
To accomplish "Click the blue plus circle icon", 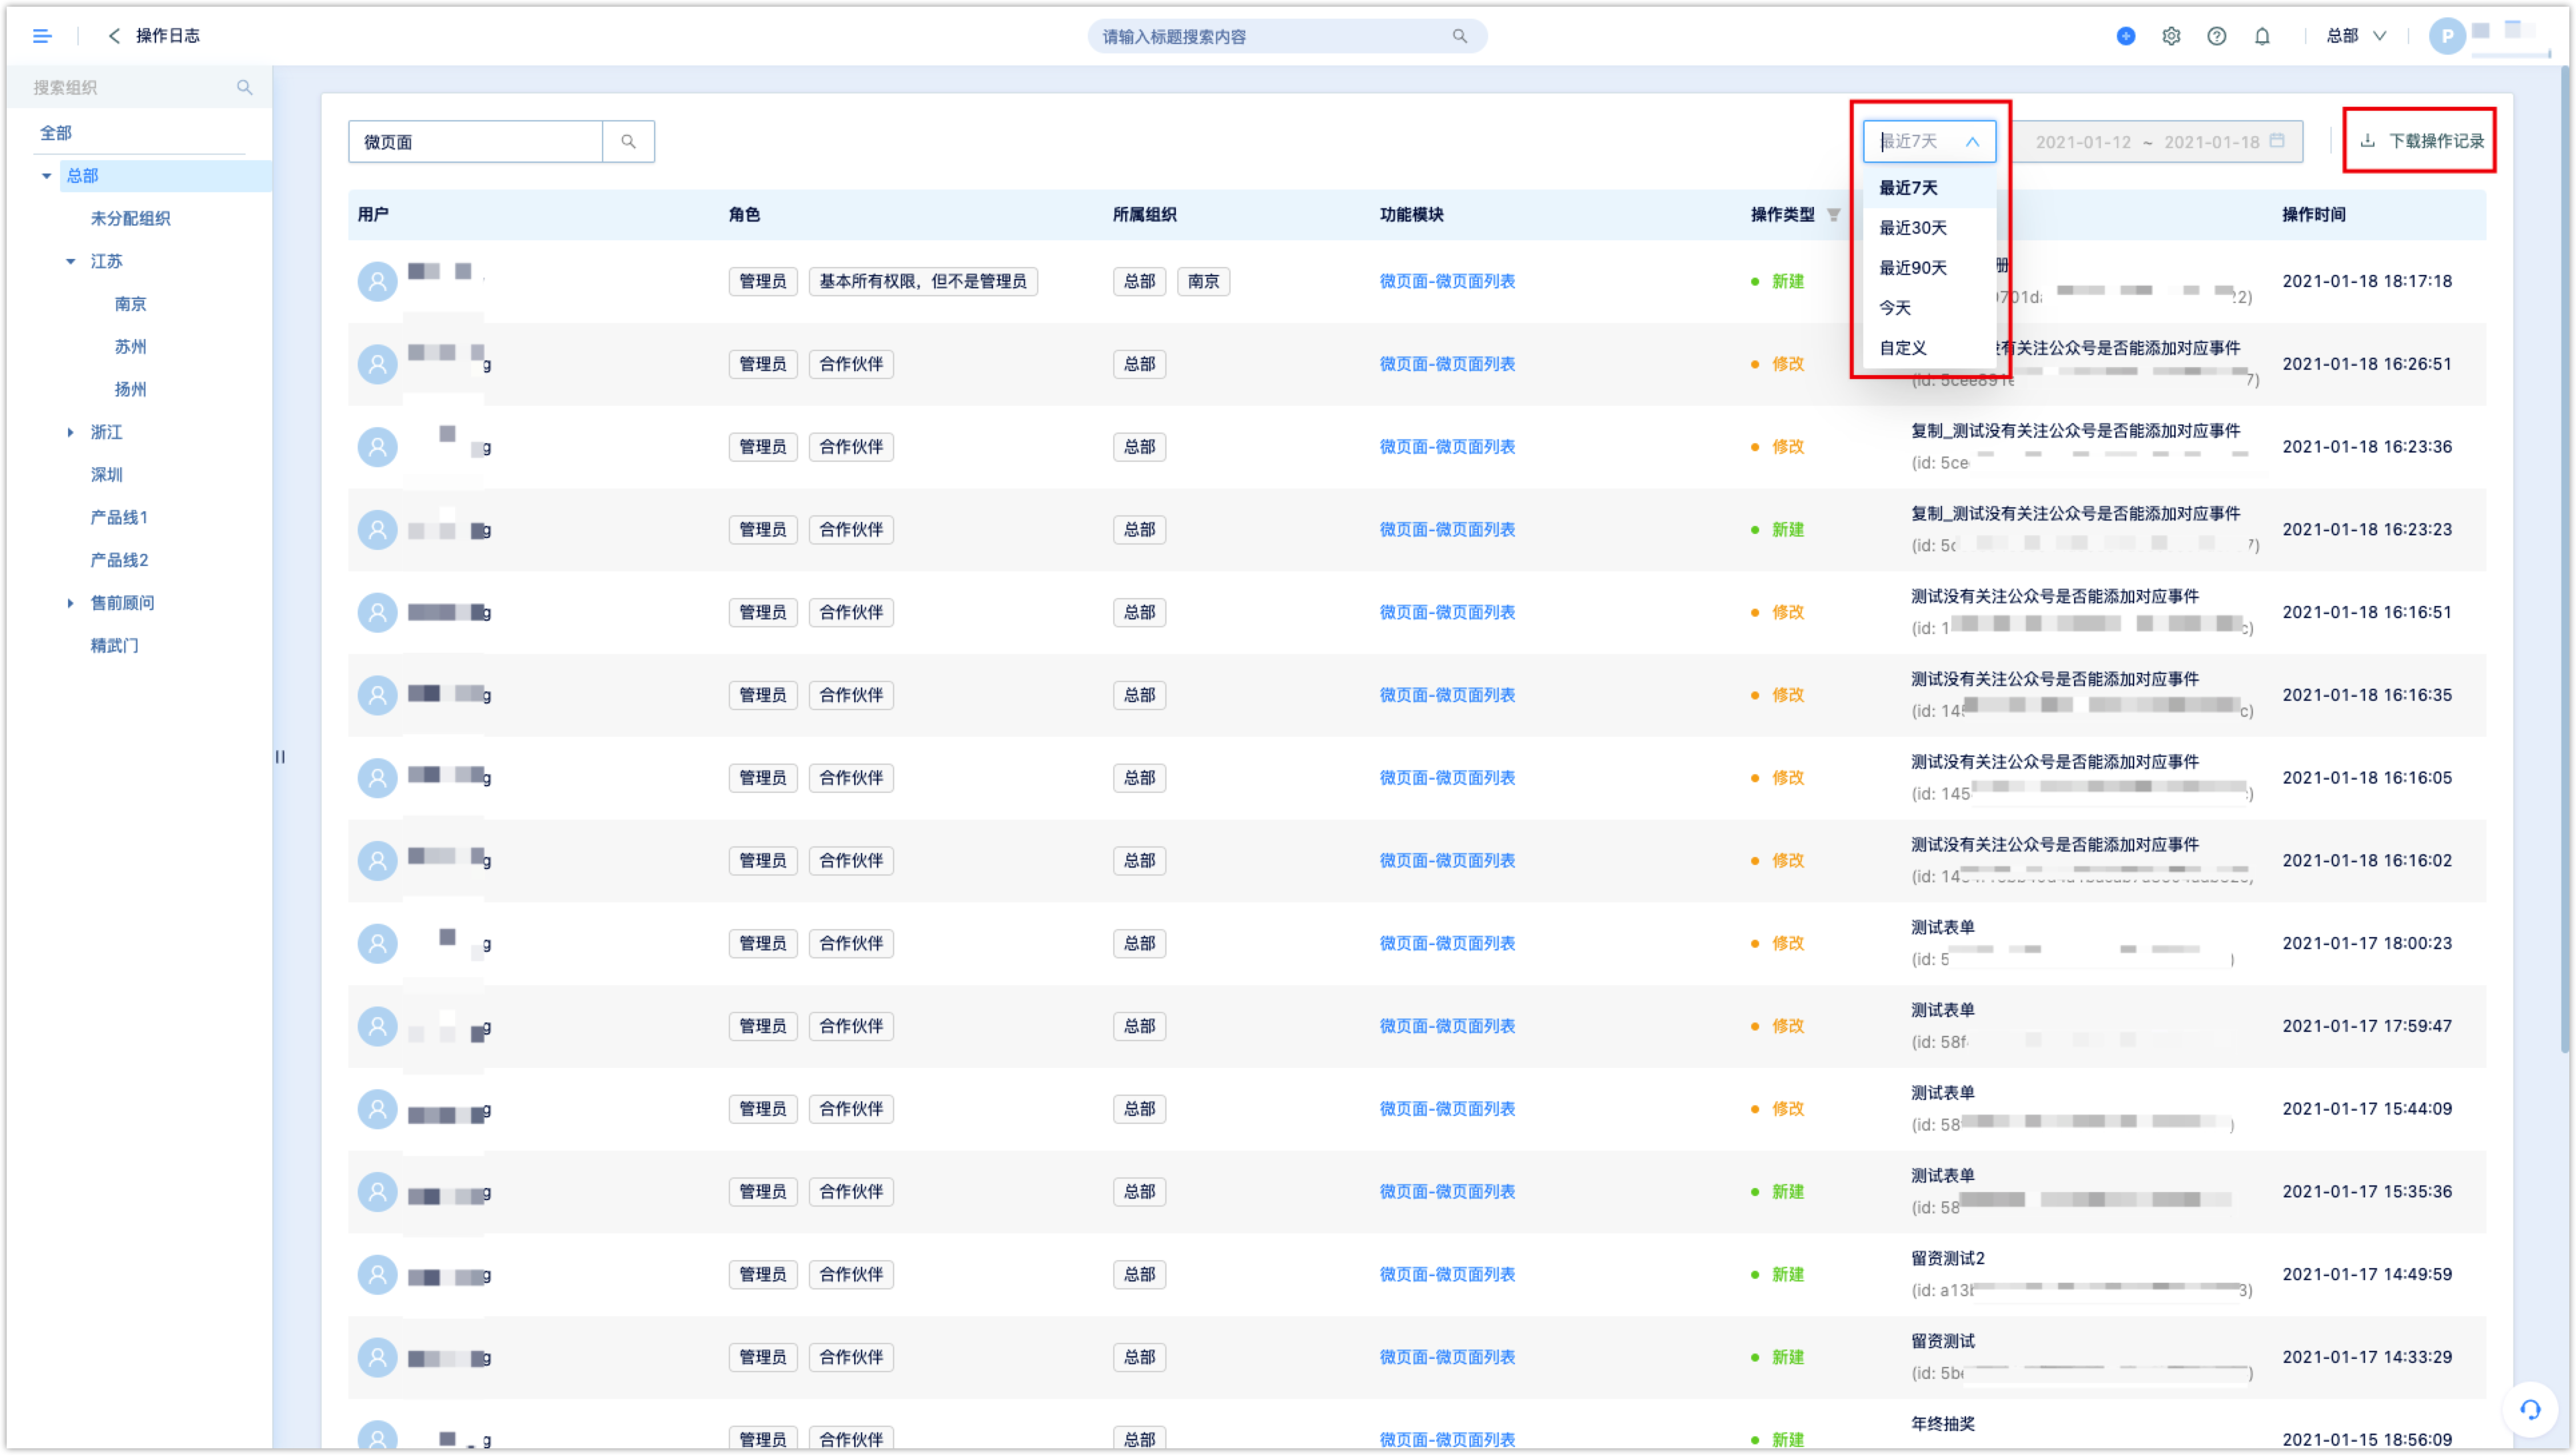I will [2125, 36].
